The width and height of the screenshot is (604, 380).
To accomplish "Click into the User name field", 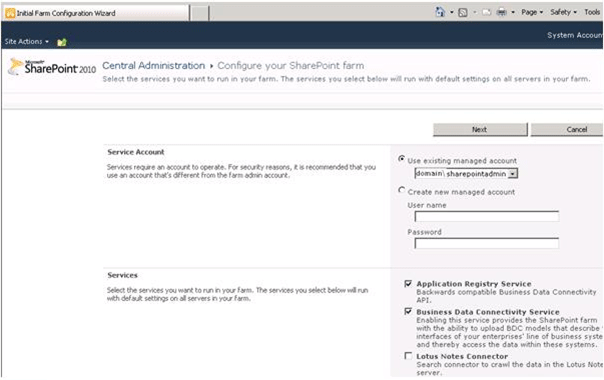I will 487,216.
